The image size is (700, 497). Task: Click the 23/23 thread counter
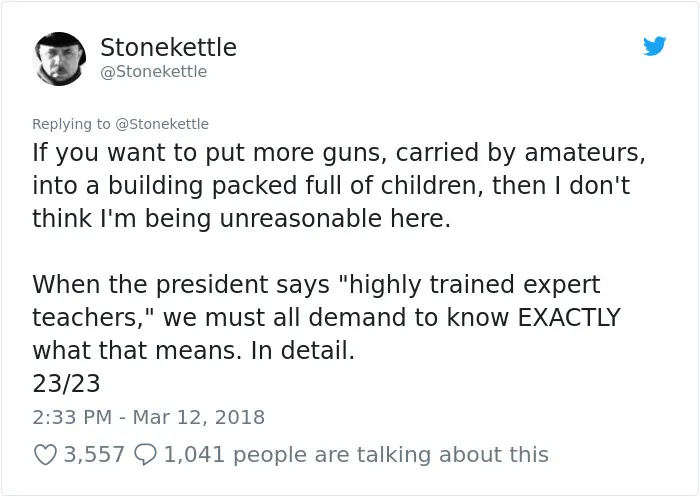66,383
